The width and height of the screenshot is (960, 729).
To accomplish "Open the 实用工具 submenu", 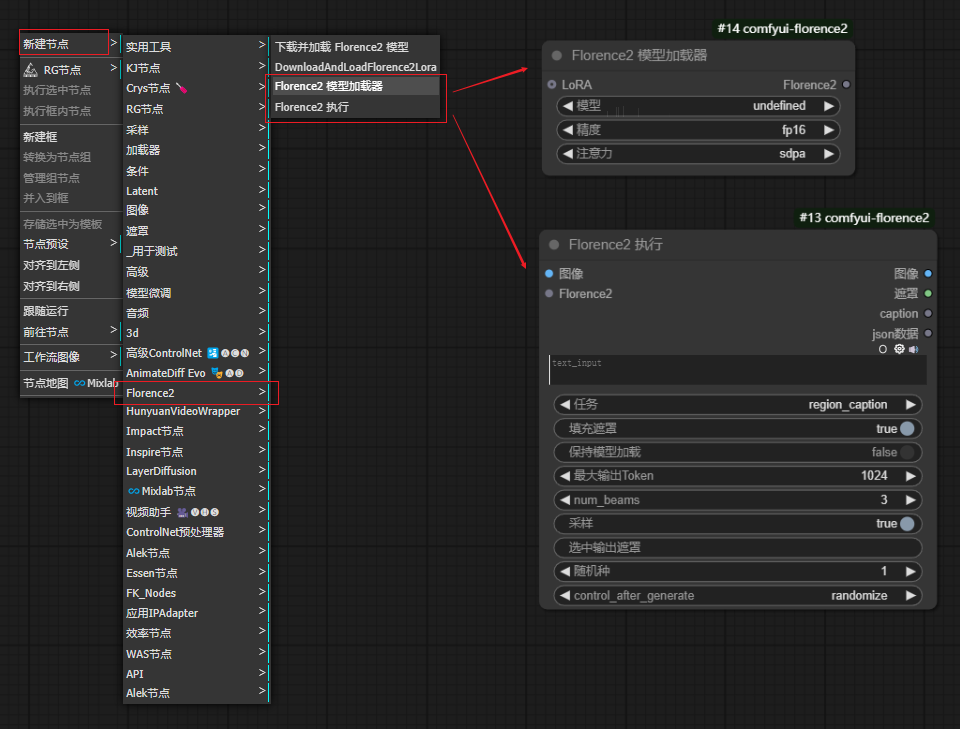I will click(196, 47).
